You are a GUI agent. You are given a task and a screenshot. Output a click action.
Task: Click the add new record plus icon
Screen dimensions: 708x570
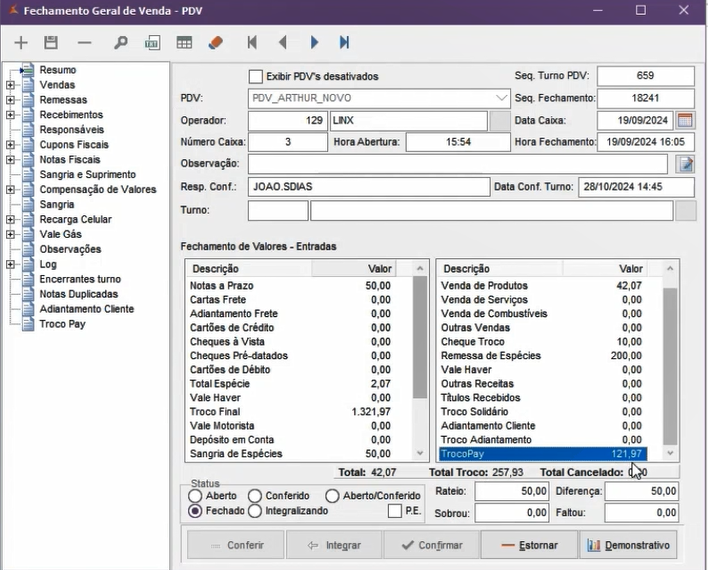click(x=21, y=43)
